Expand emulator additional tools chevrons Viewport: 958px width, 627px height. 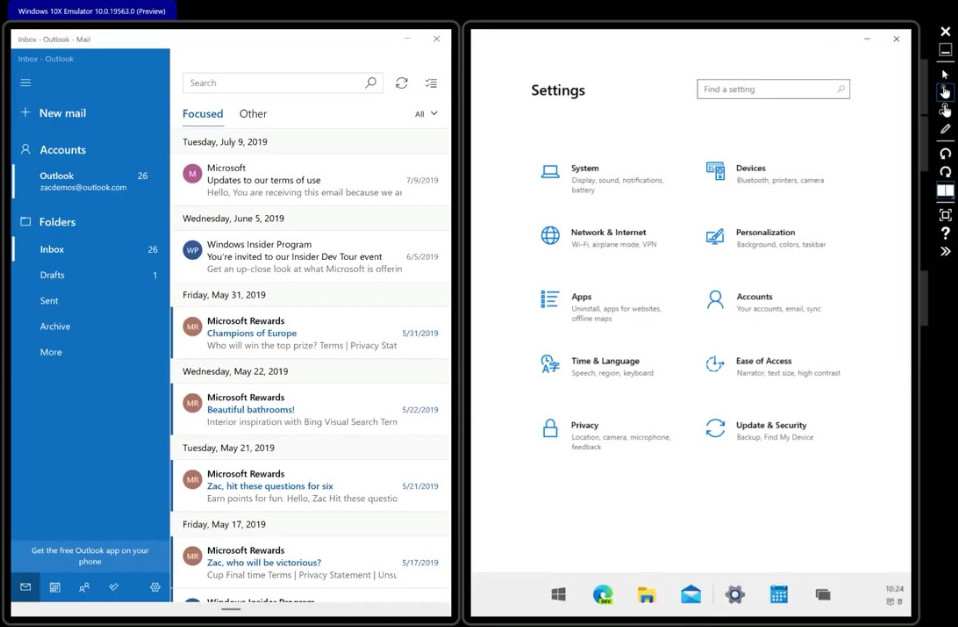(945, 251)
